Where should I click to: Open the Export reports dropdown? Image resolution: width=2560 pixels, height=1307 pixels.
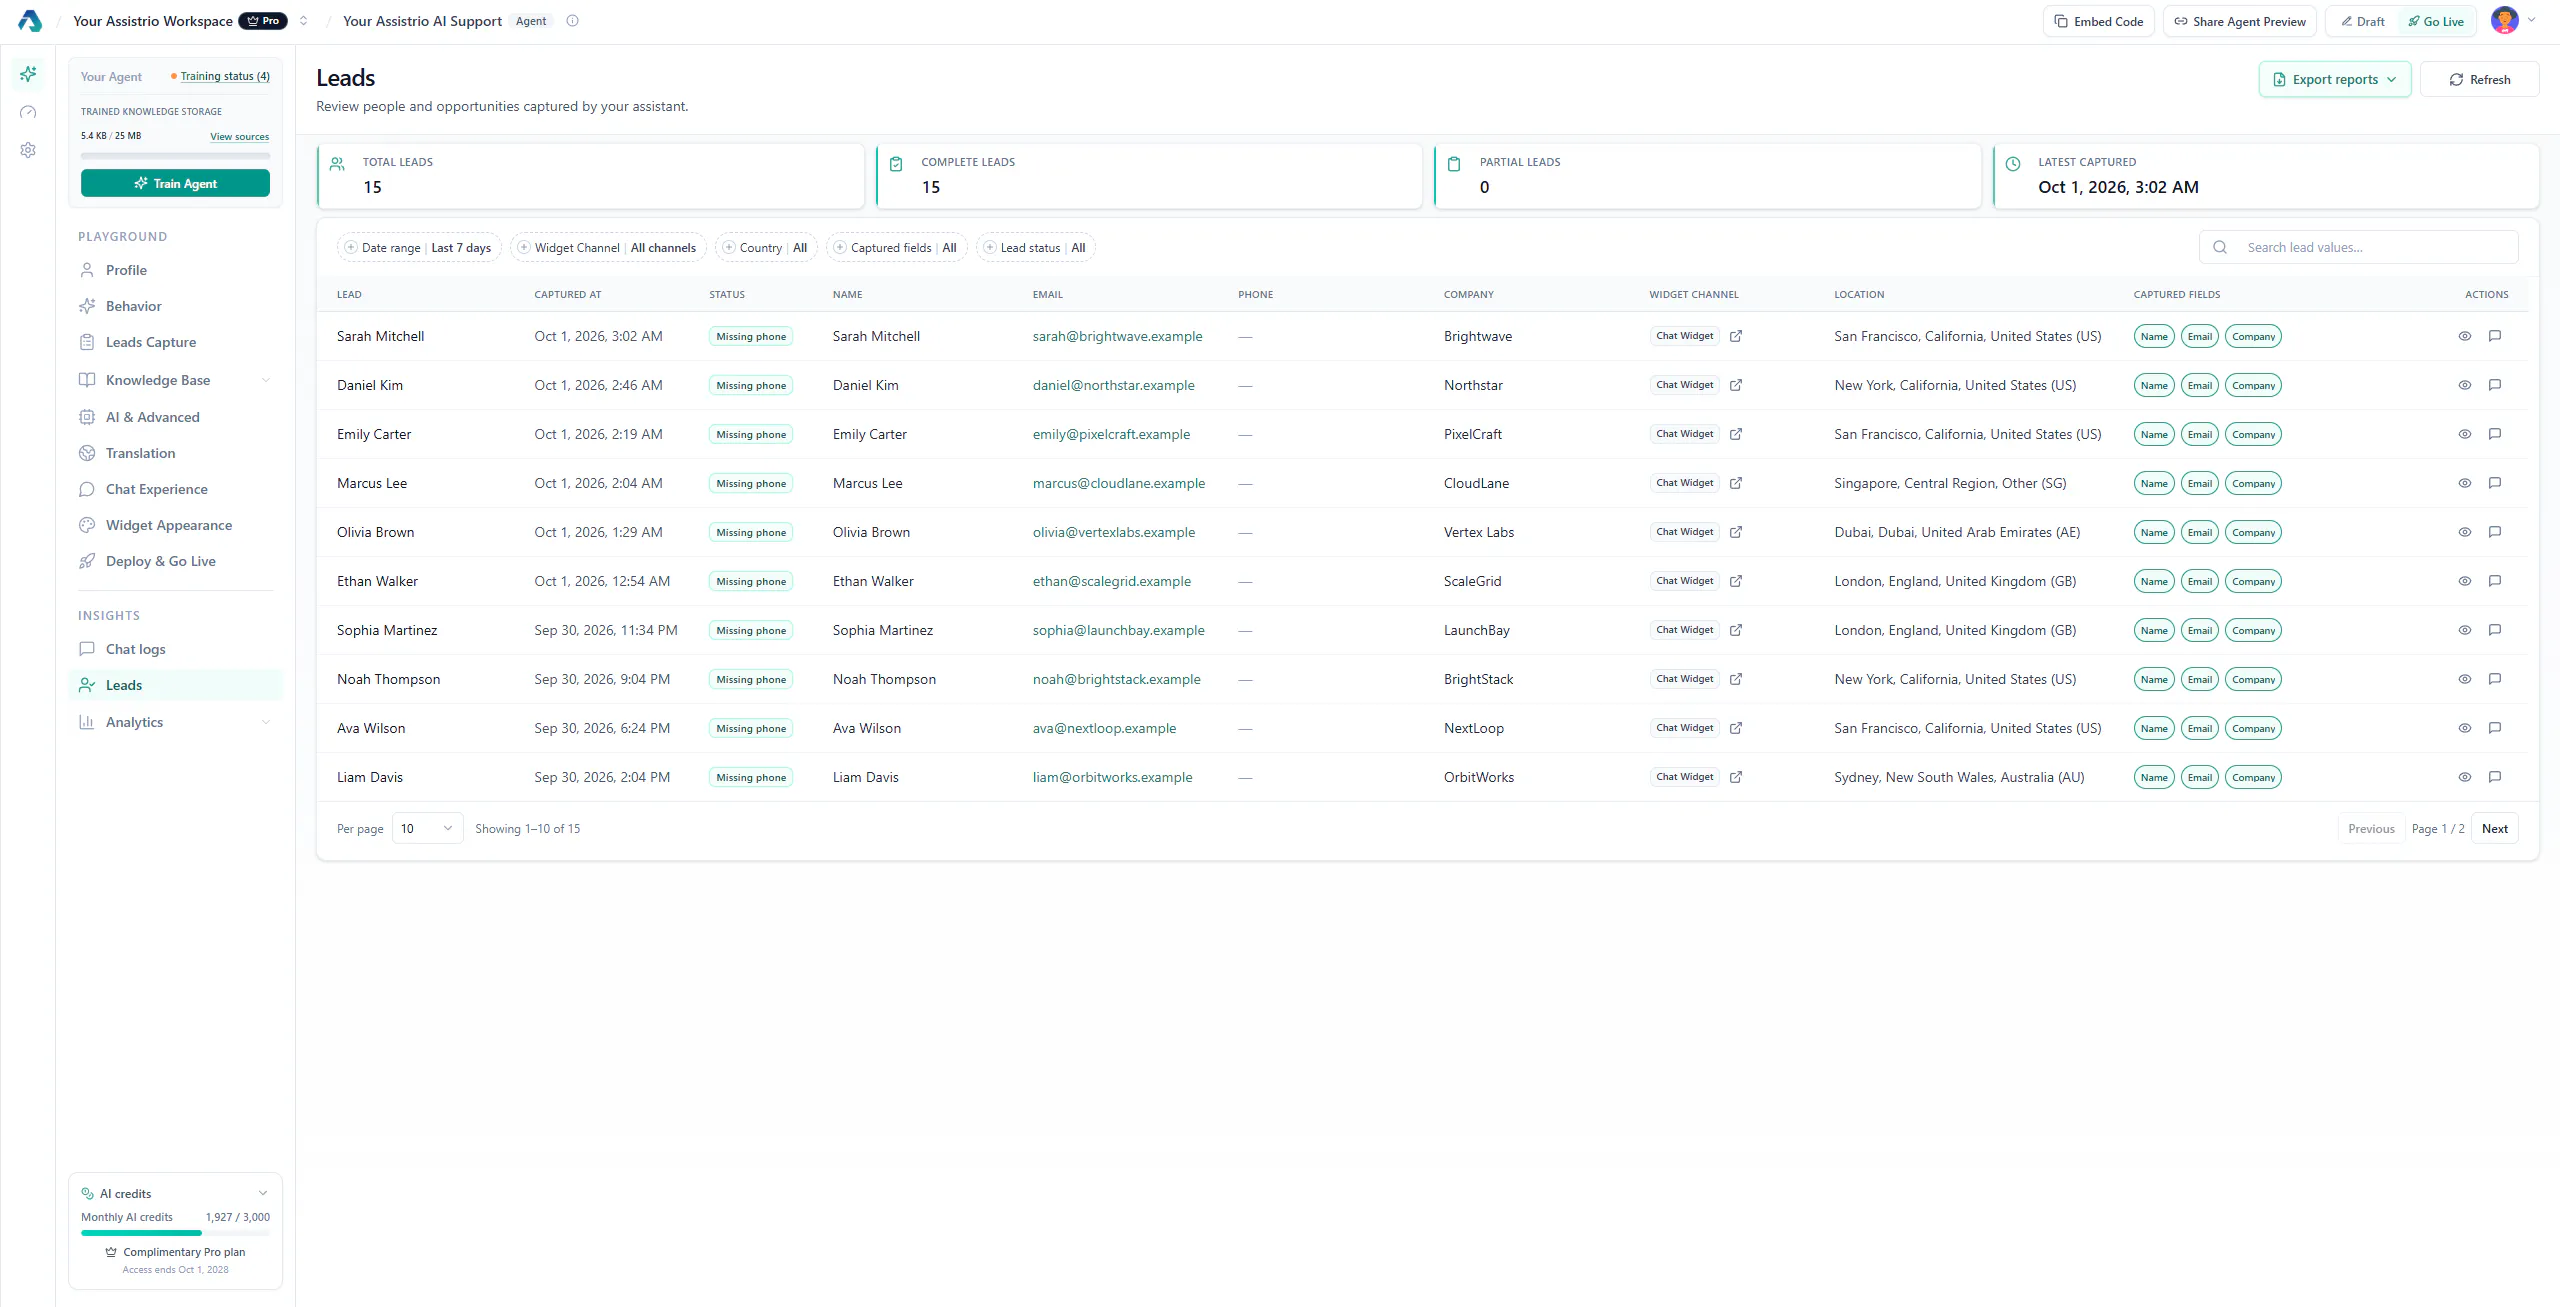[2334, 80]
